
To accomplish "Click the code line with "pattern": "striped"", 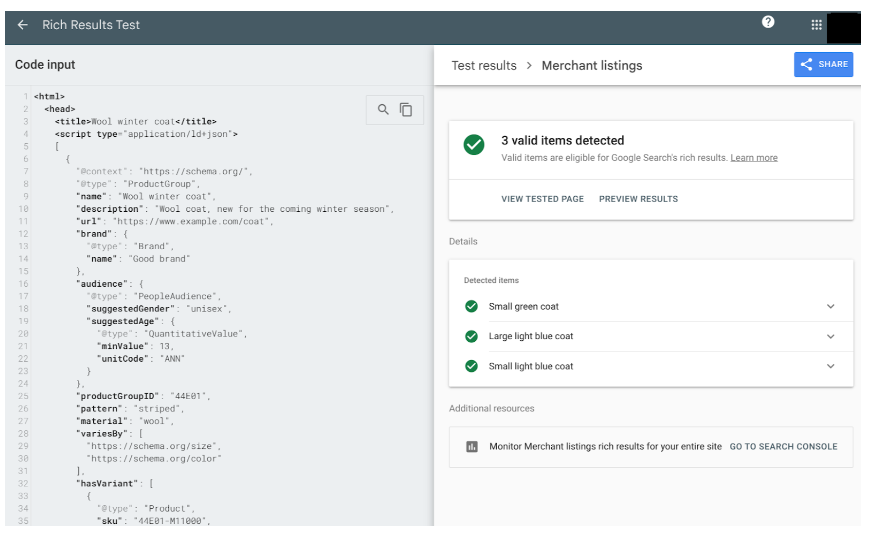I will coord(130,409).
